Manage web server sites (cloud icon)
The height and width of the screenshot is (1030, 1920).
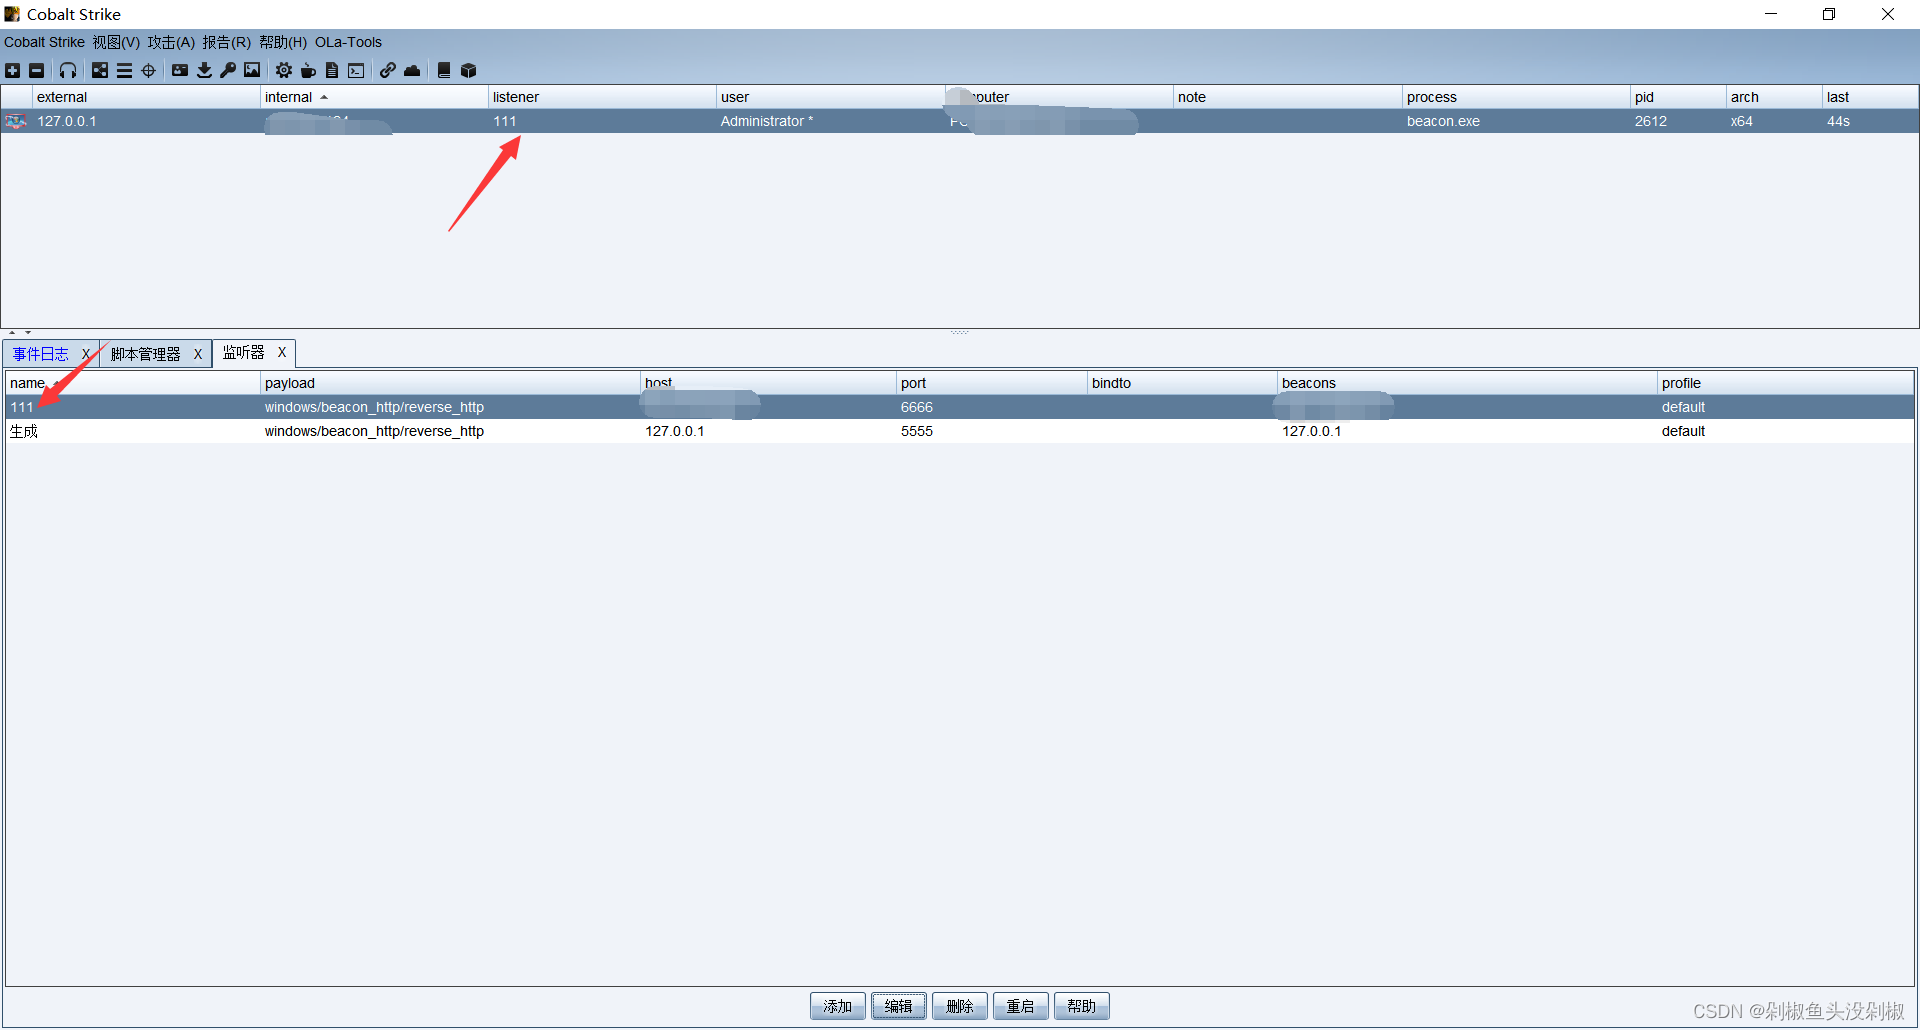point(412,70)
